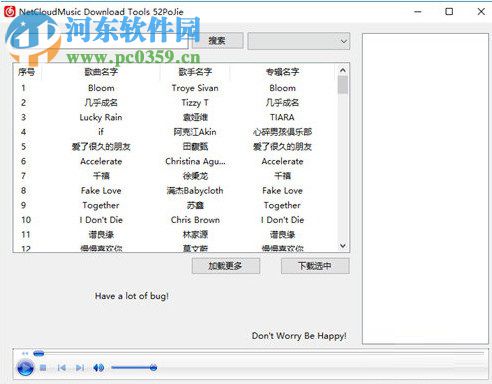Click the Have a lot of bug! label
This screenshot has height=384, width=492.
(132, 296)
